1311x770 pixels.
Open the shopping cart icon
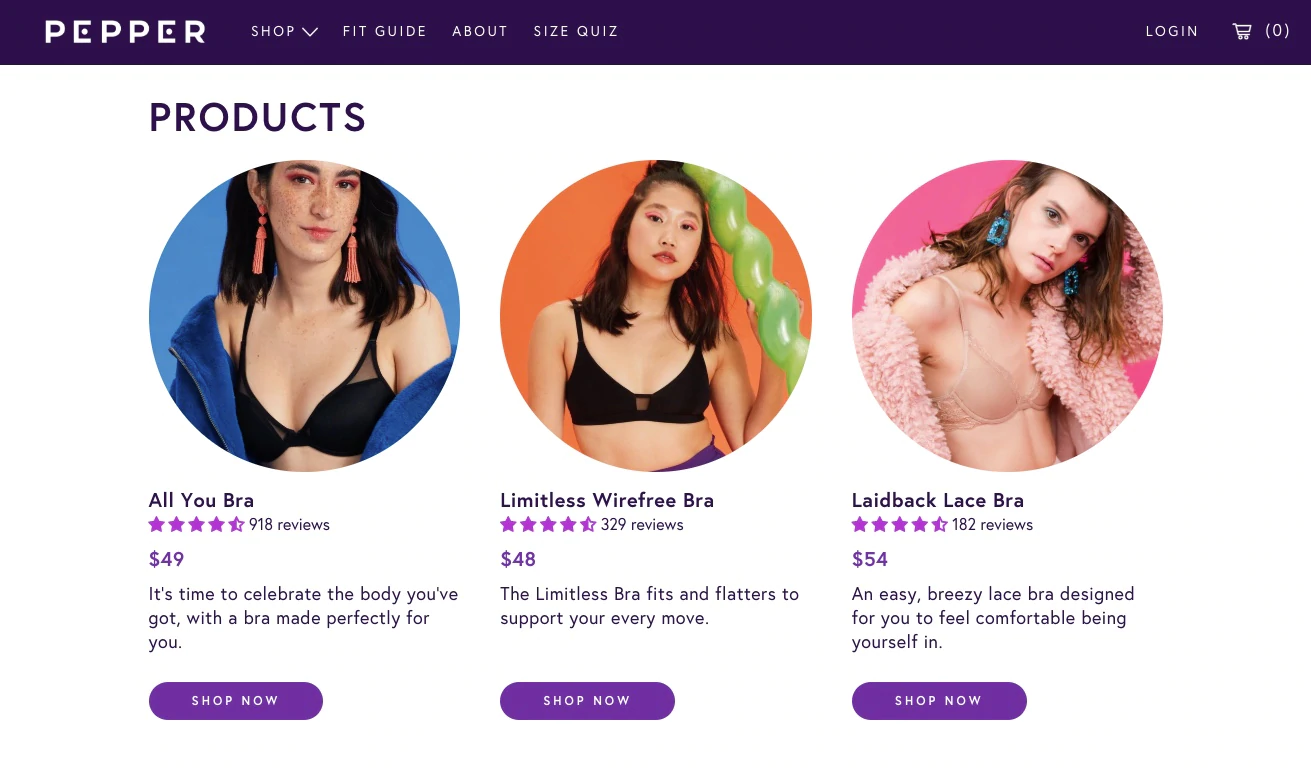pyautogui.click(x=1242, y=31)
